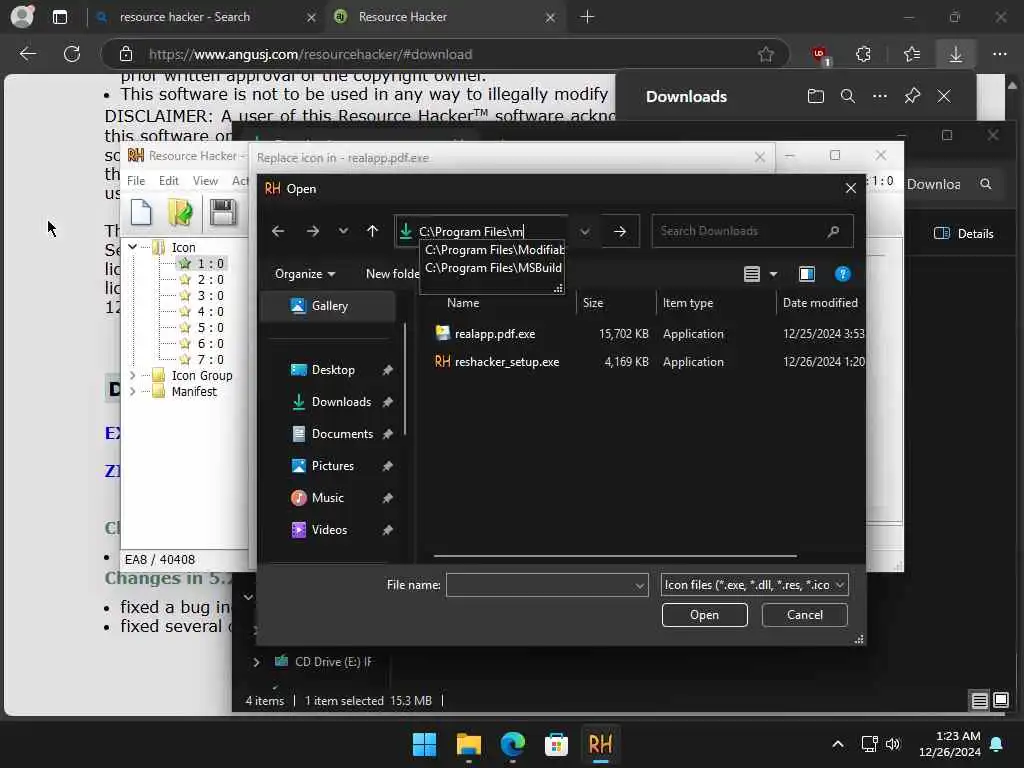Sort by Date modified column header
This screenshot has width=1024, height=768.
click(x=820, y=303)
